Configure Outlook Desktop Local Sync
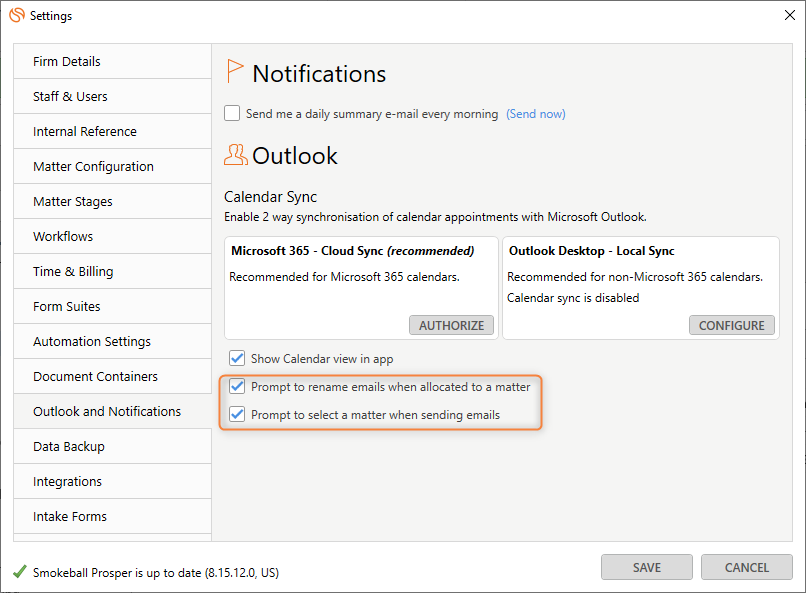Viewport: 806px width, 593px height. click(x=731, y=325)
